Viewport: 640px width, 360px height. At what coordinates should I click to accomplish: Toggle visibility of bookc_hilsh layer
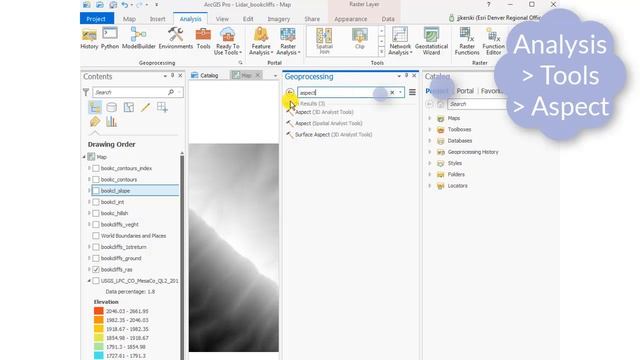coord(96,213)
